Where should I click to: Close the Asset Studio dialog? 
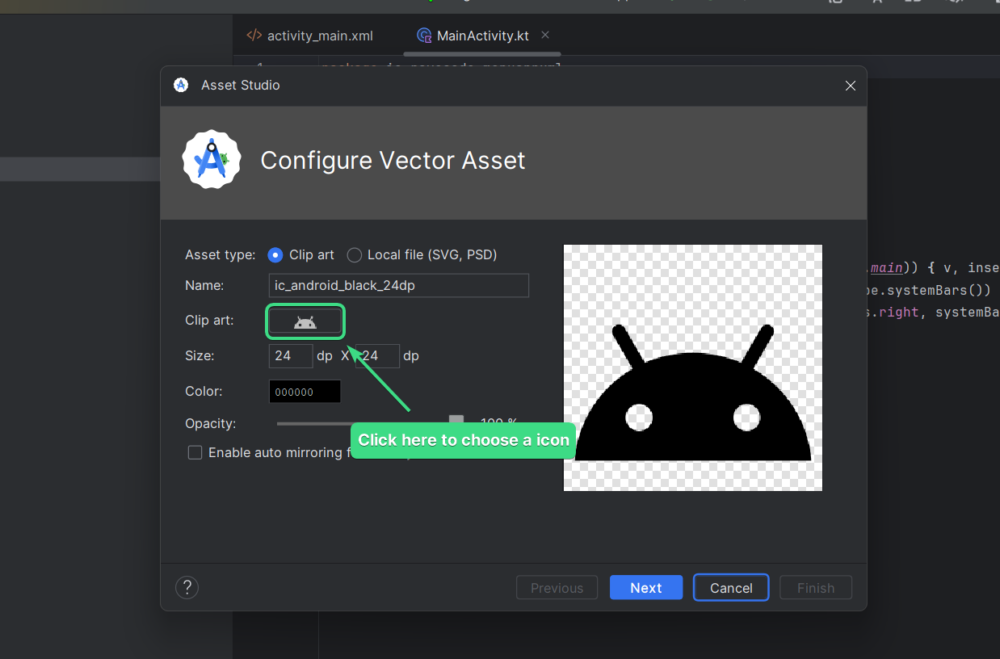[x=850, y=85]
